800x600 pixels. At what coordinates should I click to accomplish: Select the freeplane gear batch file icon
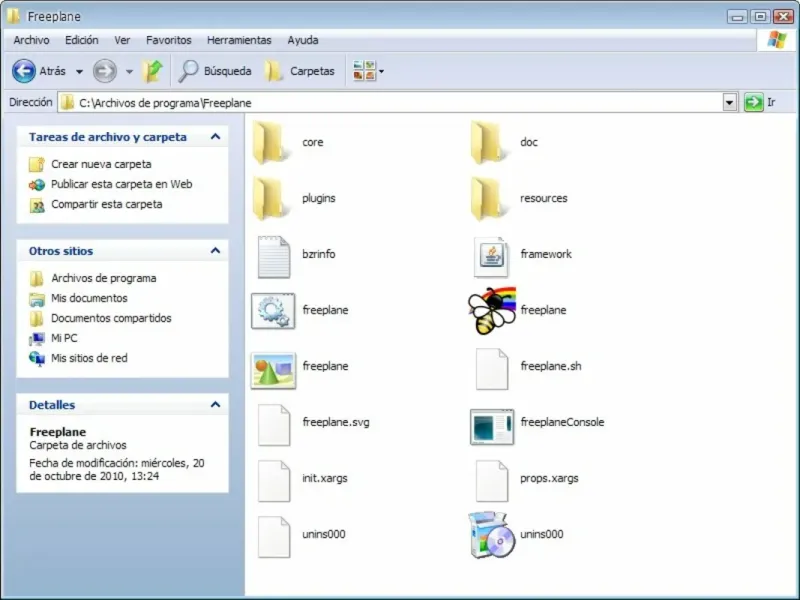[273, 311]
